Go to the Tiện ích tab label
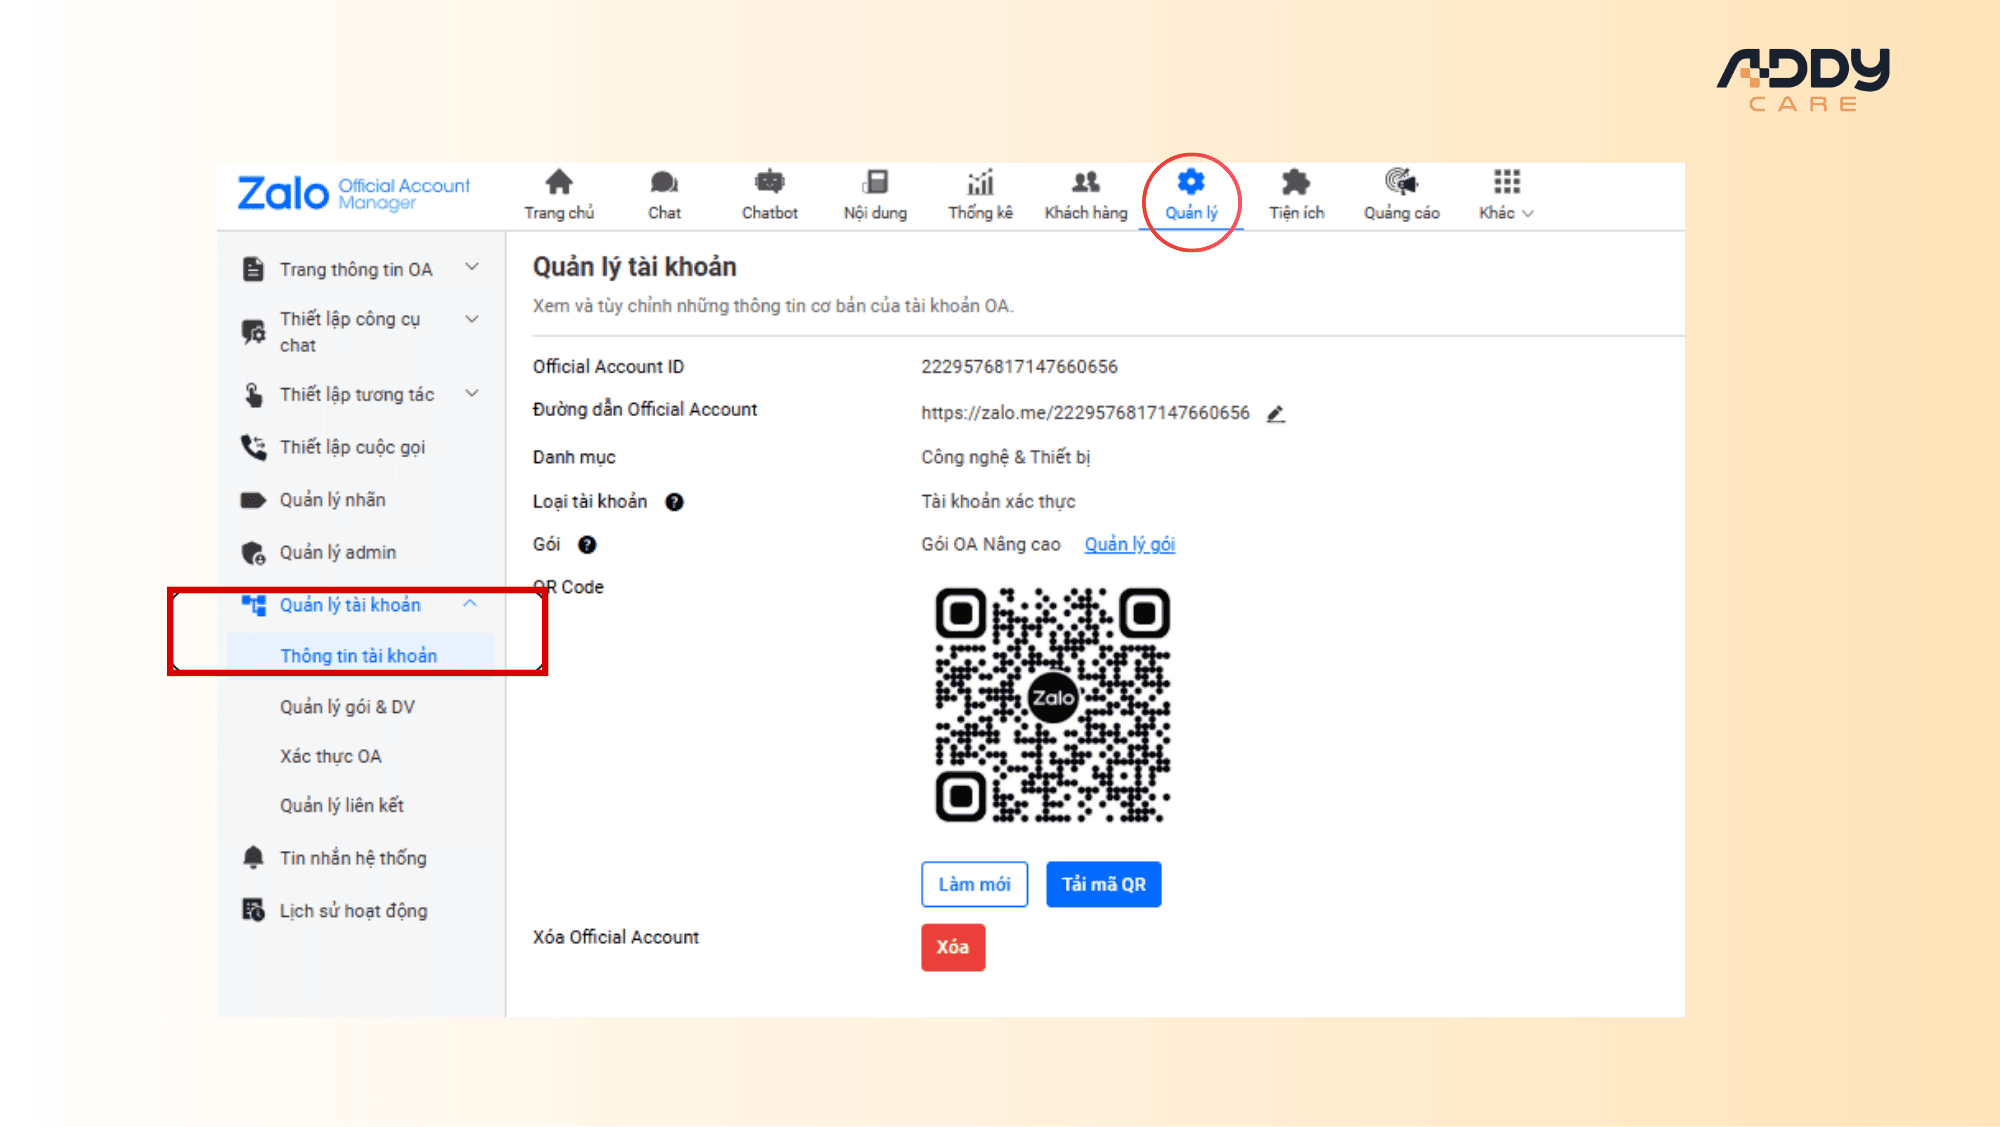The width and height of the screenshot is (2000, 1127). coord(1297,213)
